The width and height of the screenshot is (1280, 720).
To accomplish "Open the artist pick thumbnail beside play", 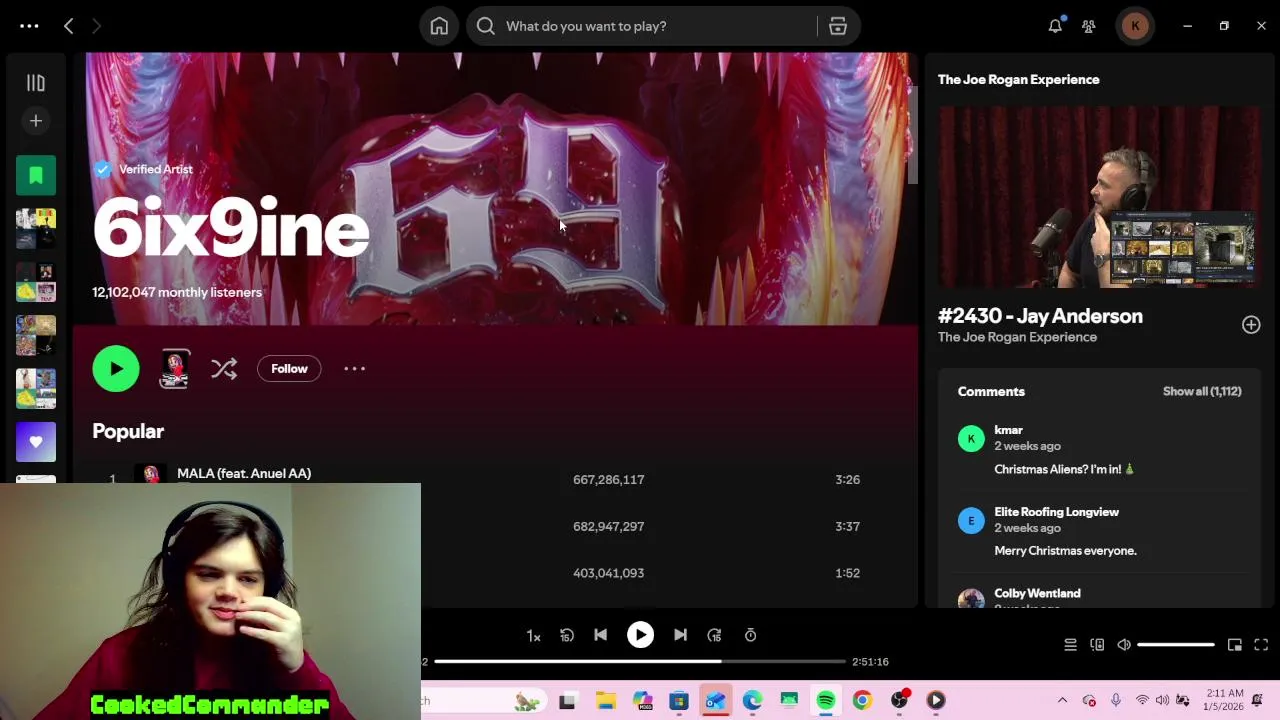I will click(175, 369).
